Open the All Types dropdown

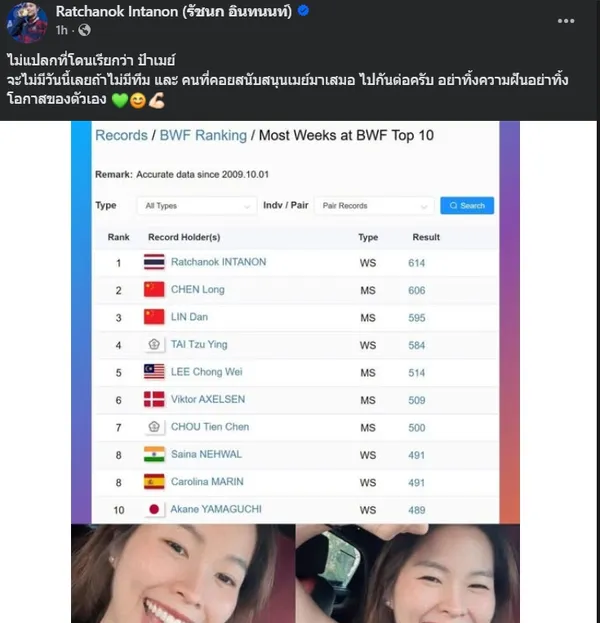(197, 206)
